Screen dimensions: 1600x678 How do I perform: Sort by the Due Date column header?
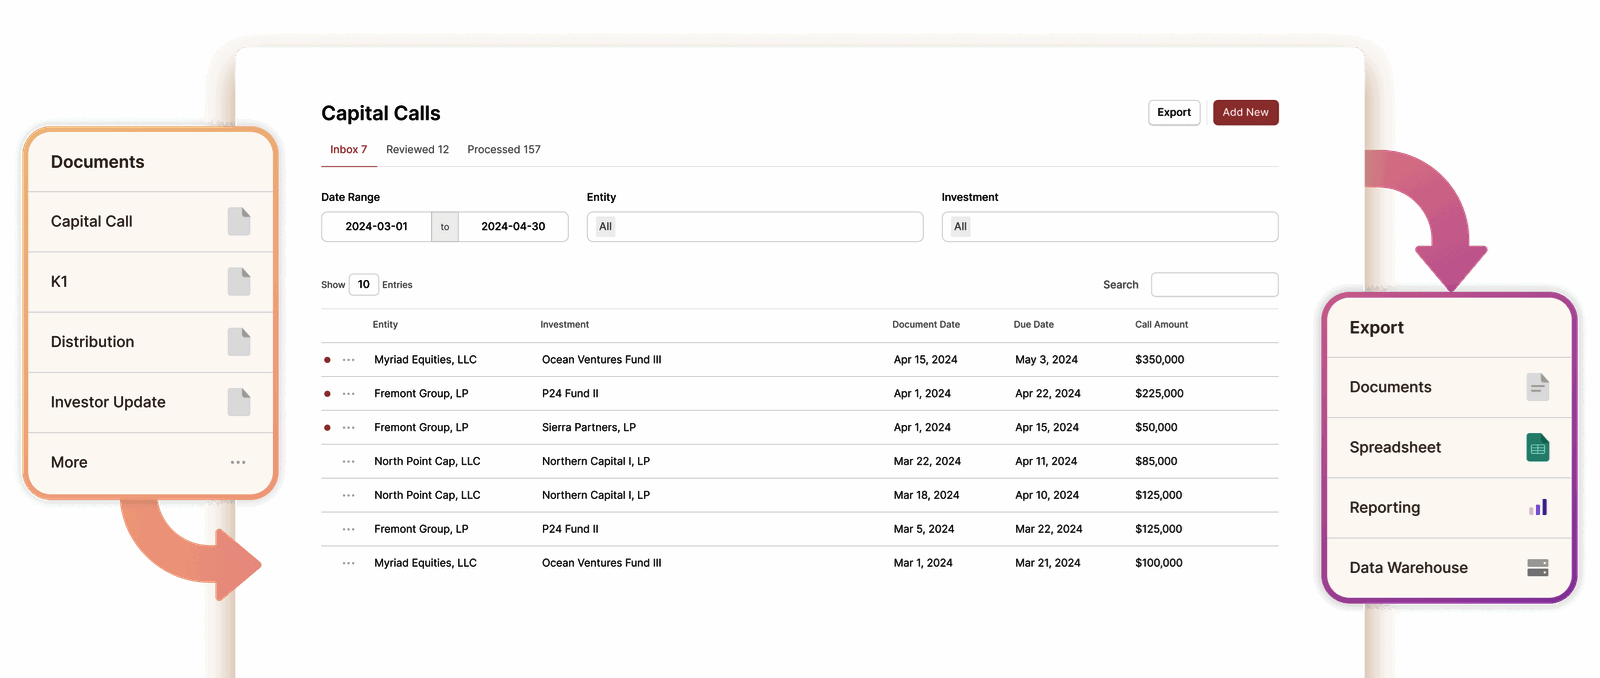1034,325
